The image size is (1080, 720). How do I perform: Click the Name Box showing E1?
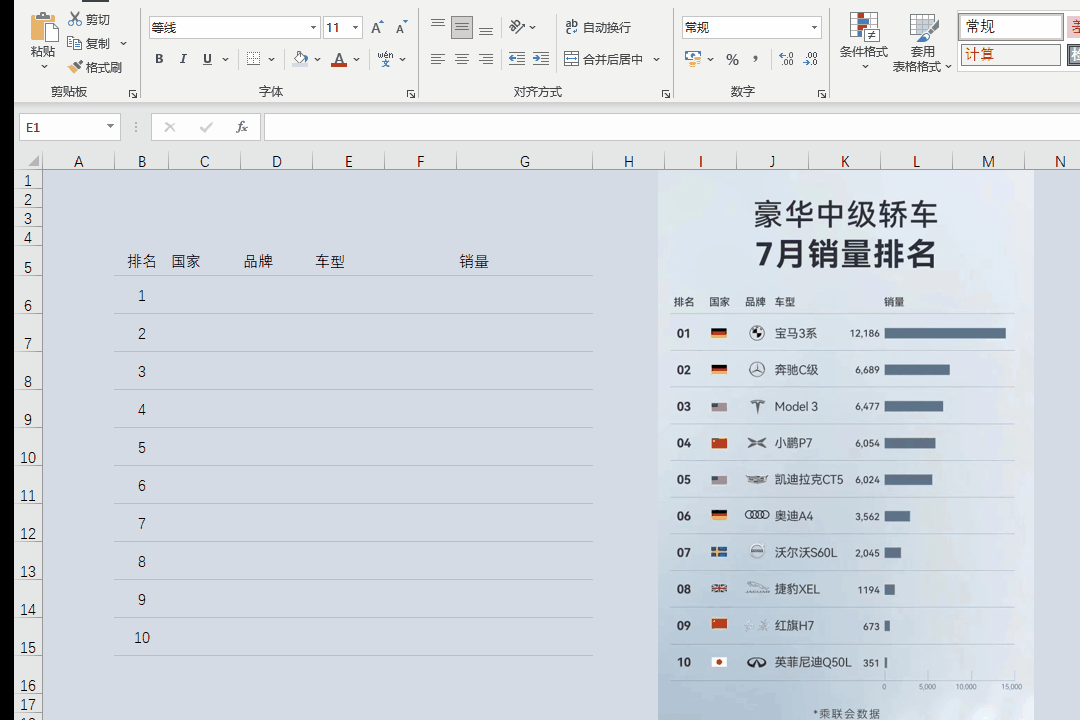69,127
